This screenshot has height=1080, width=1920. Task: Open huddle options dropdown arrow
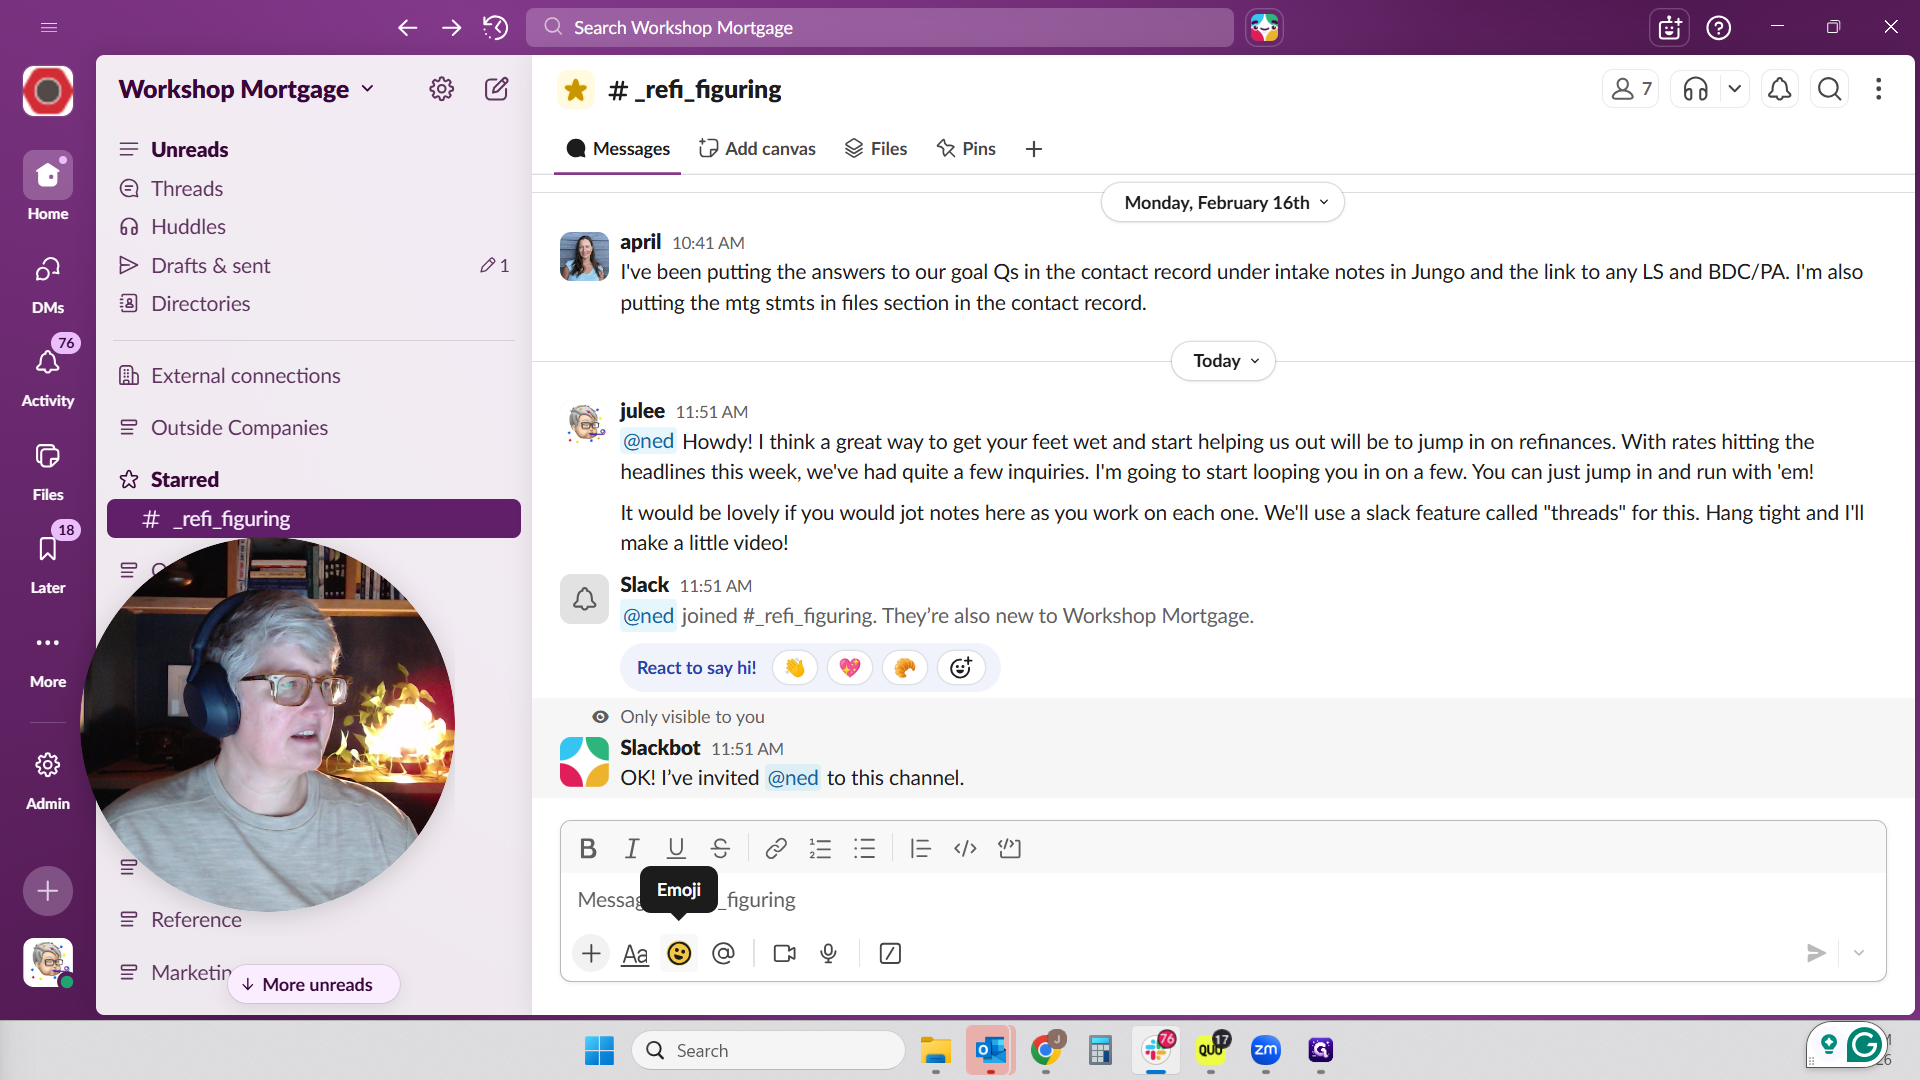(1735, 89)
